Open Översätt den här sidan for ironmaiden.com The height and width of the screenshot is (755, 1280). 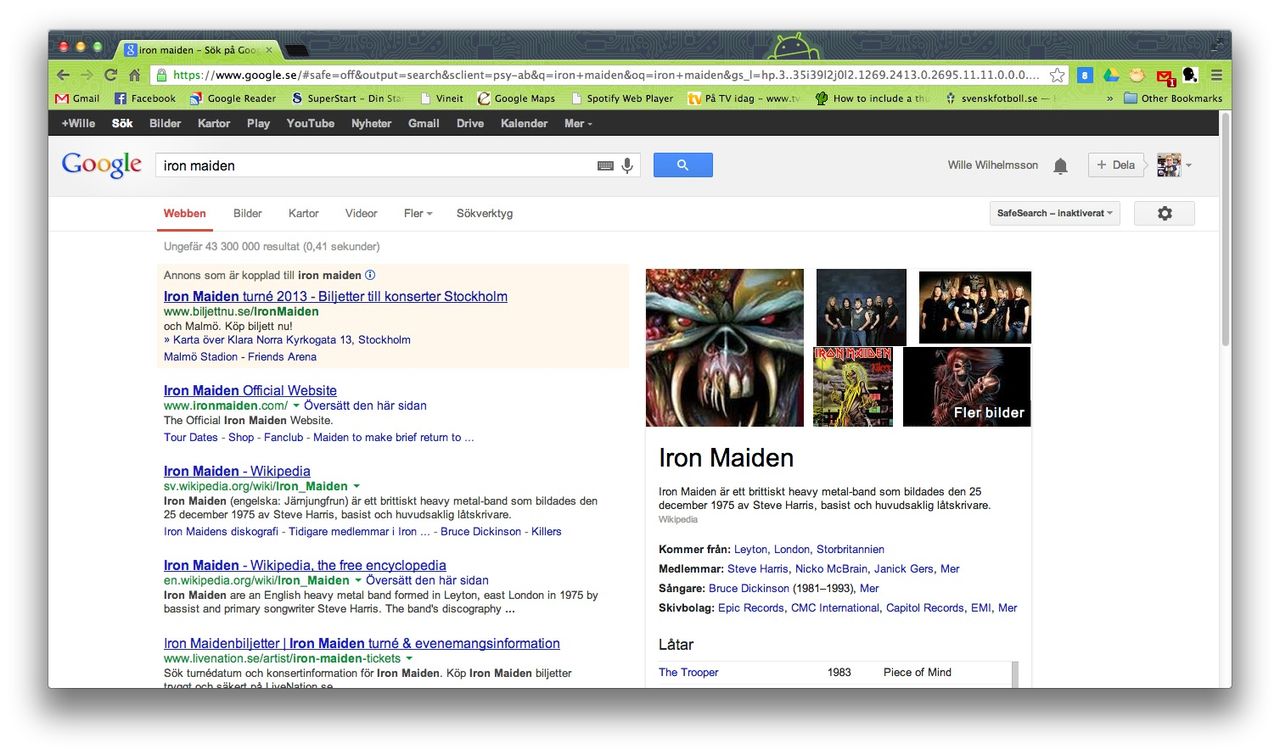[x=365, y=406]
